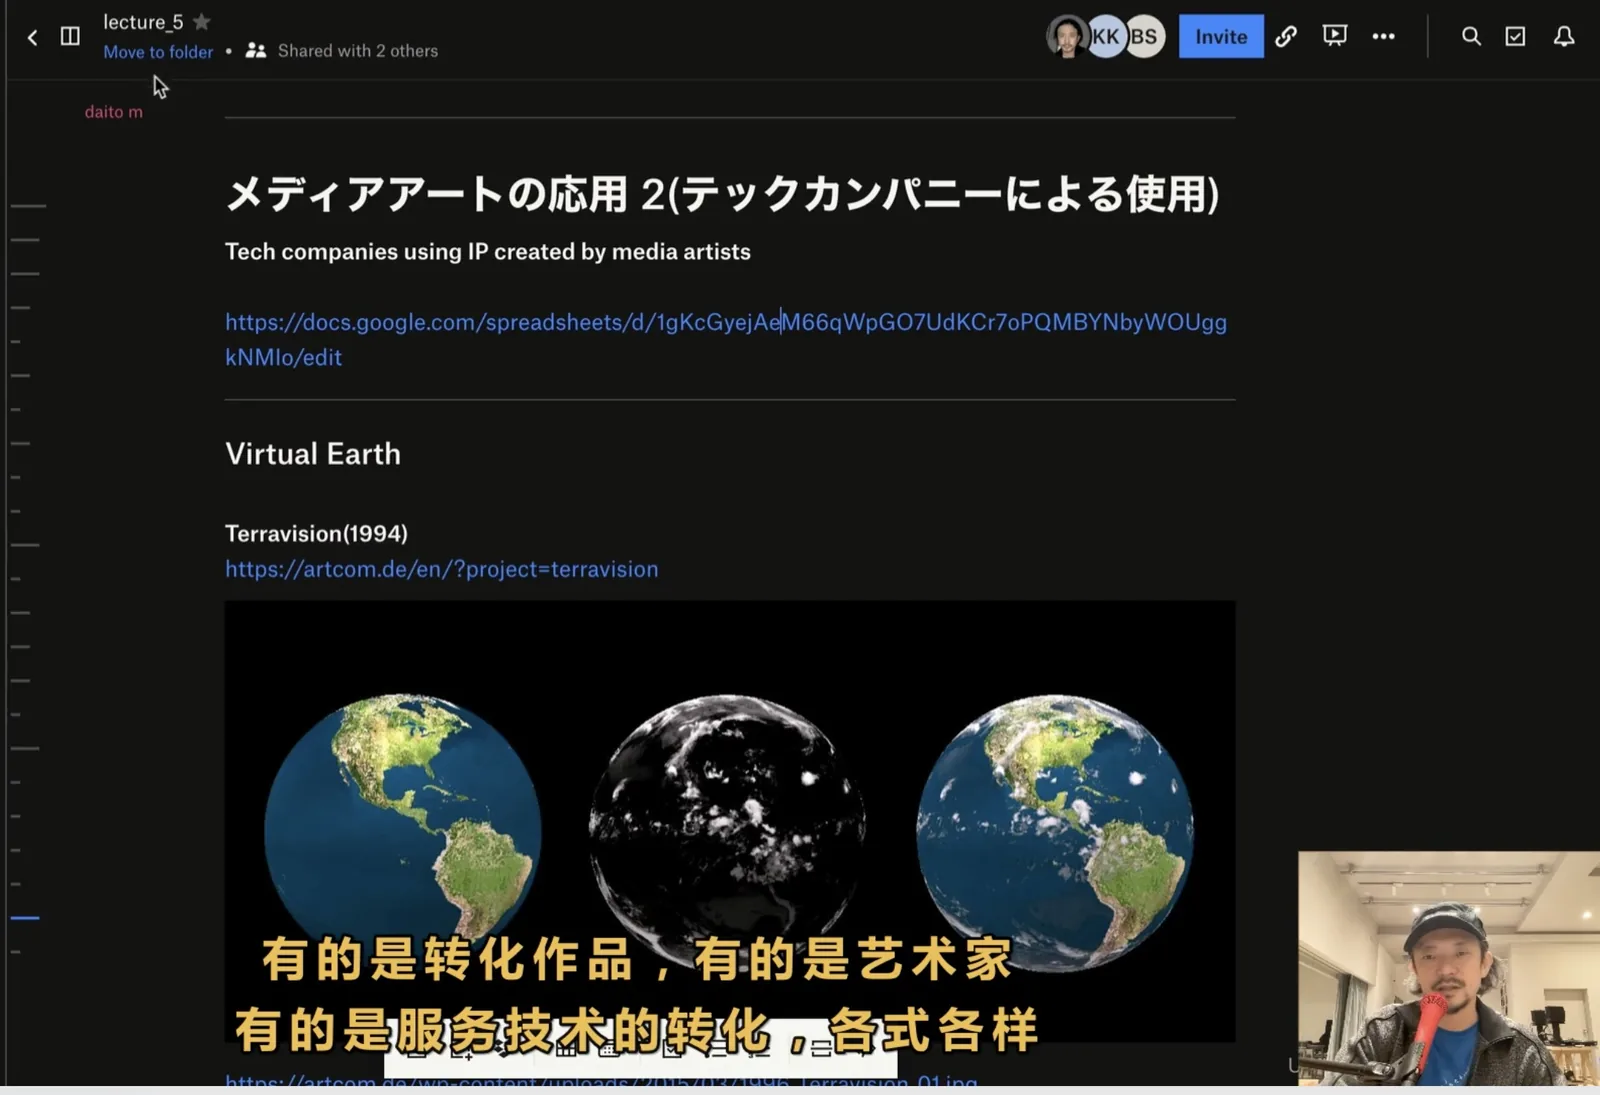Click Move to folder link
Viewport: 1600px width, 1095px height.
pos(158,52)
